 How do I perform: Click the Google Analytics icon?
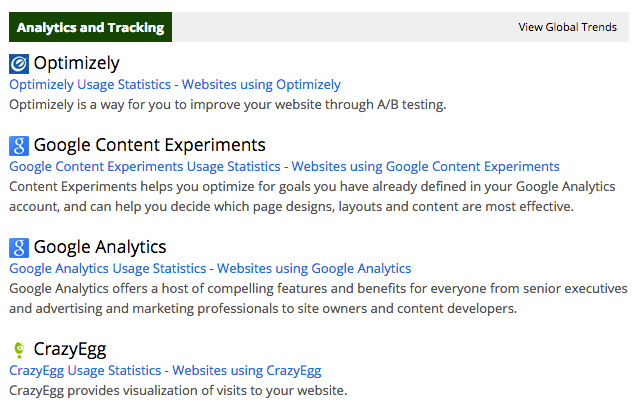[x=19, y=247]
